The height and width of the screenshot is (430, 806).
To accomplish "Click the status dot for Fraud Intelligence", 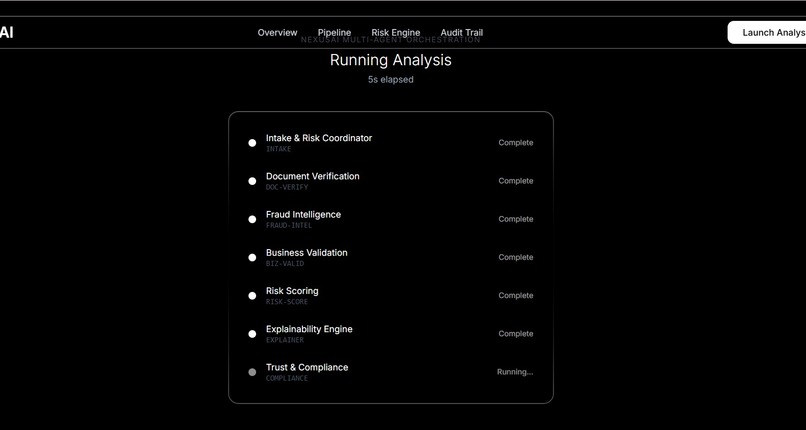I will tap(252, 219).
